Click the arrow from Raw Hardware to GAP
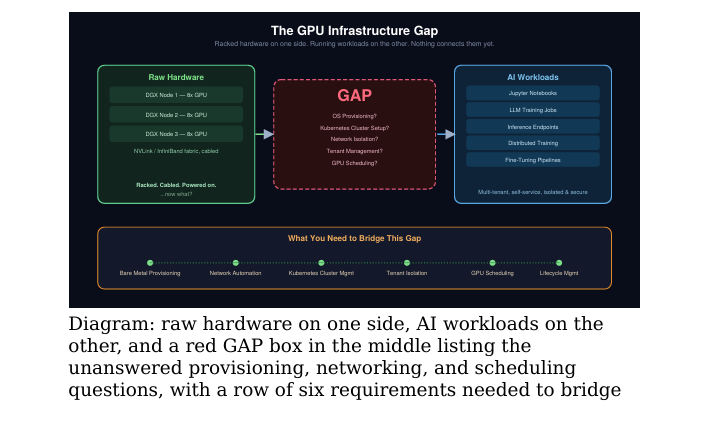The width and height of the screenshot is (712, 430). click(264, 134)
